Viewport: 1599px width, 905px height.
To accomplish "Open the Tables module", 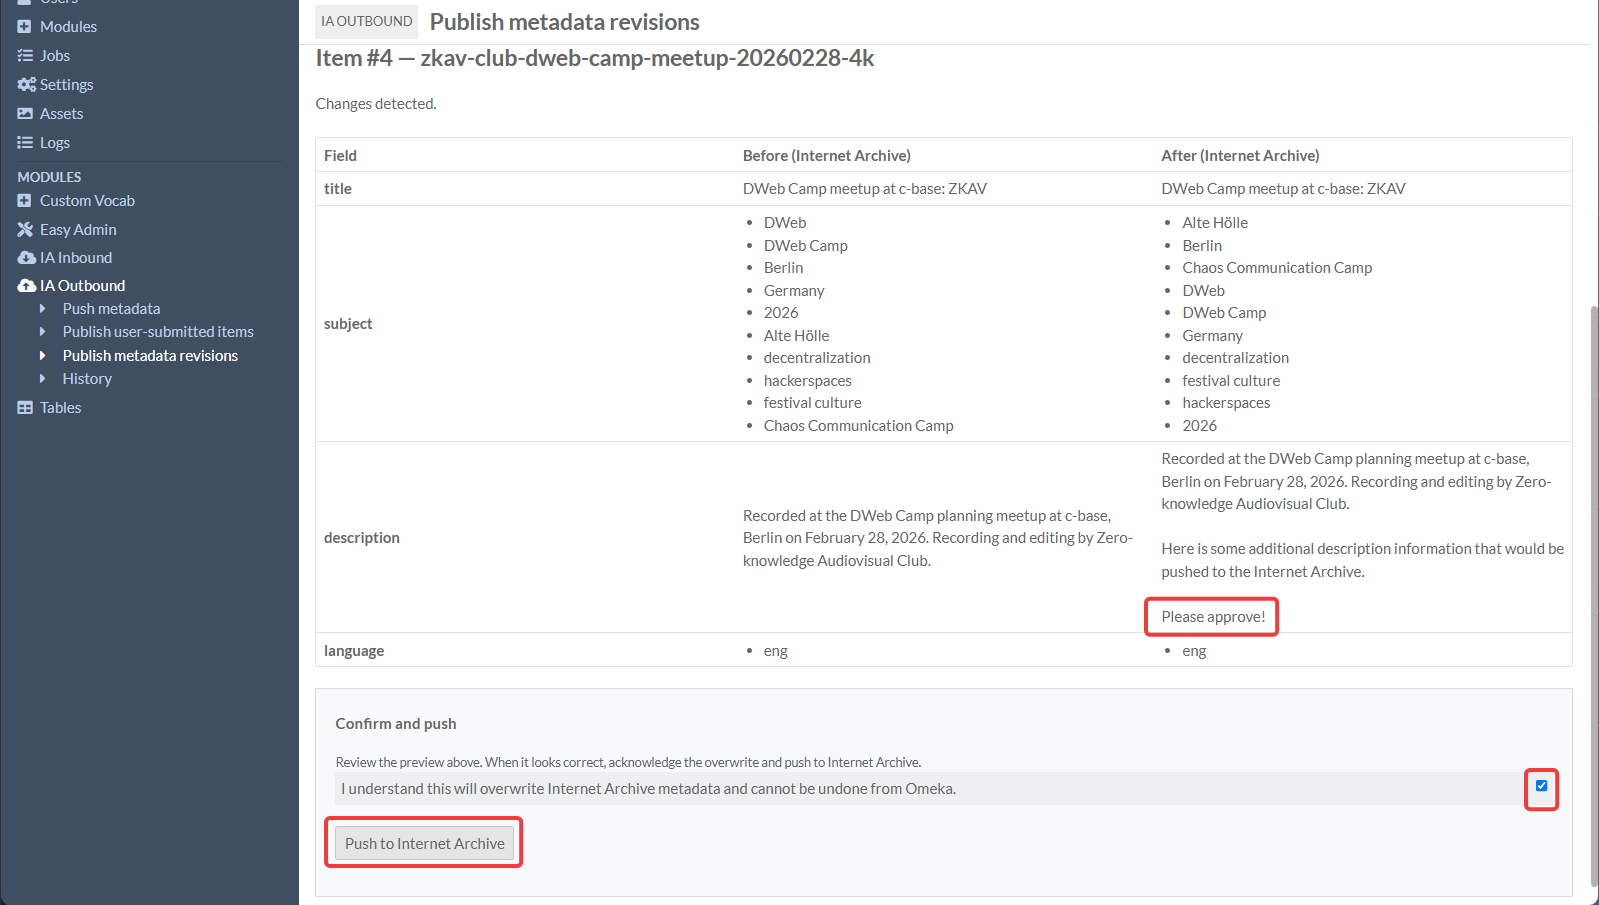I will tap(60, 408).
